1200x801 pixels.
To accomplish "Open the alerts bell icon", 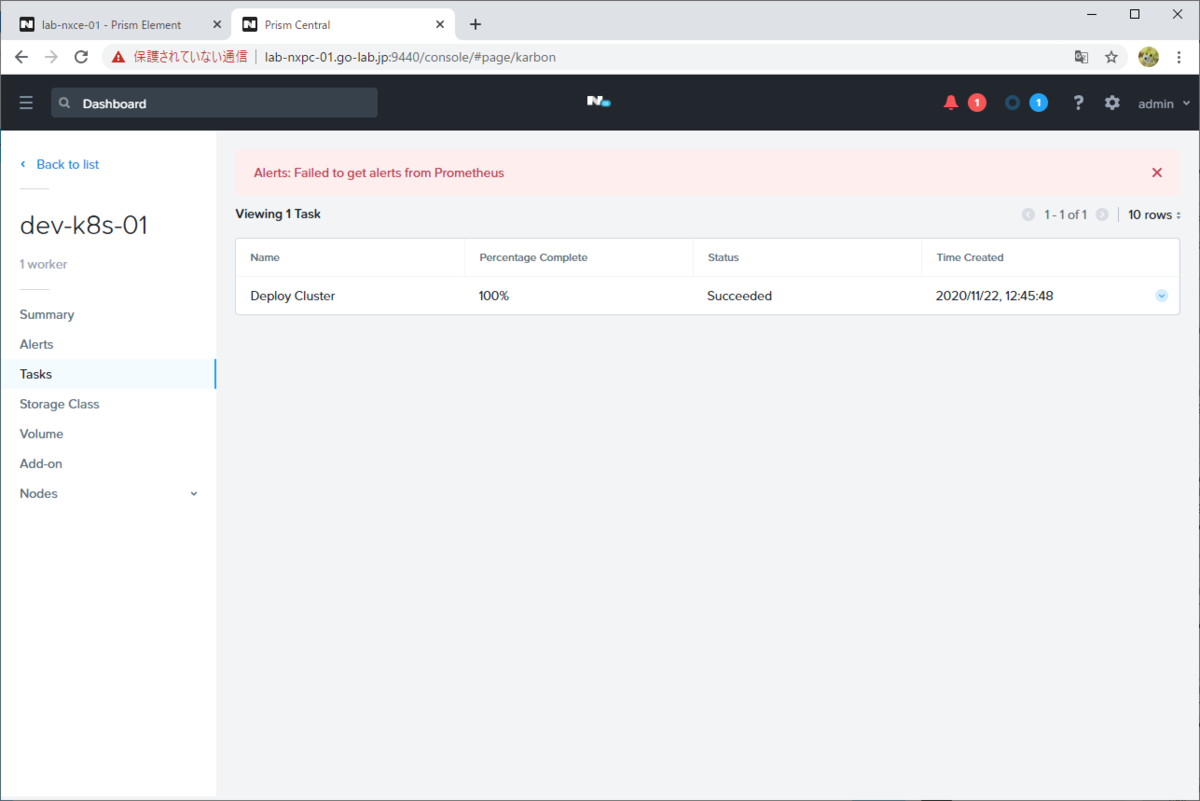I will (951, 102).
